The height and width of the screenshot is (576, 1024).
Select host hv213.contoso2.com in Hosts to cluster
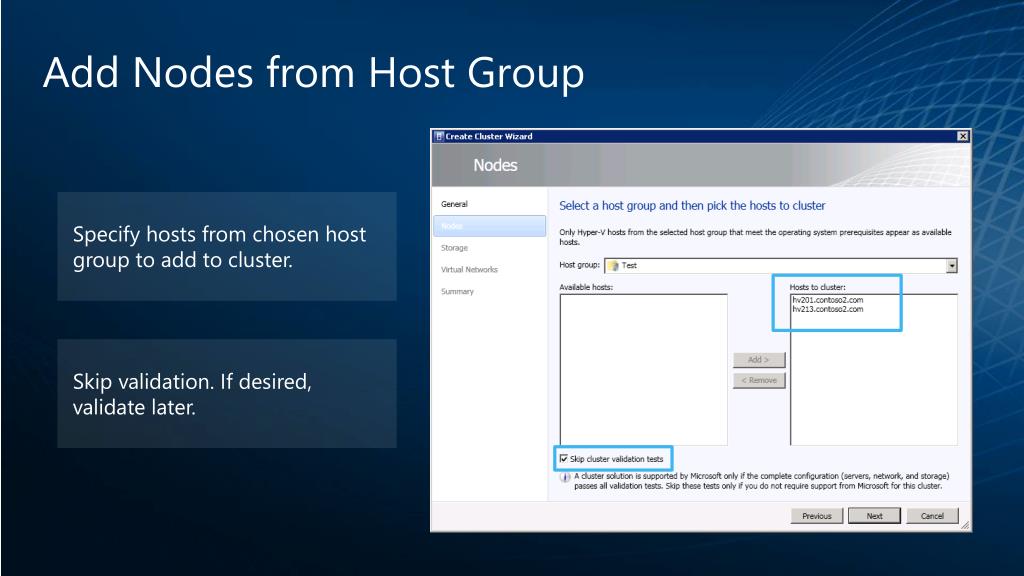(827, 310)
